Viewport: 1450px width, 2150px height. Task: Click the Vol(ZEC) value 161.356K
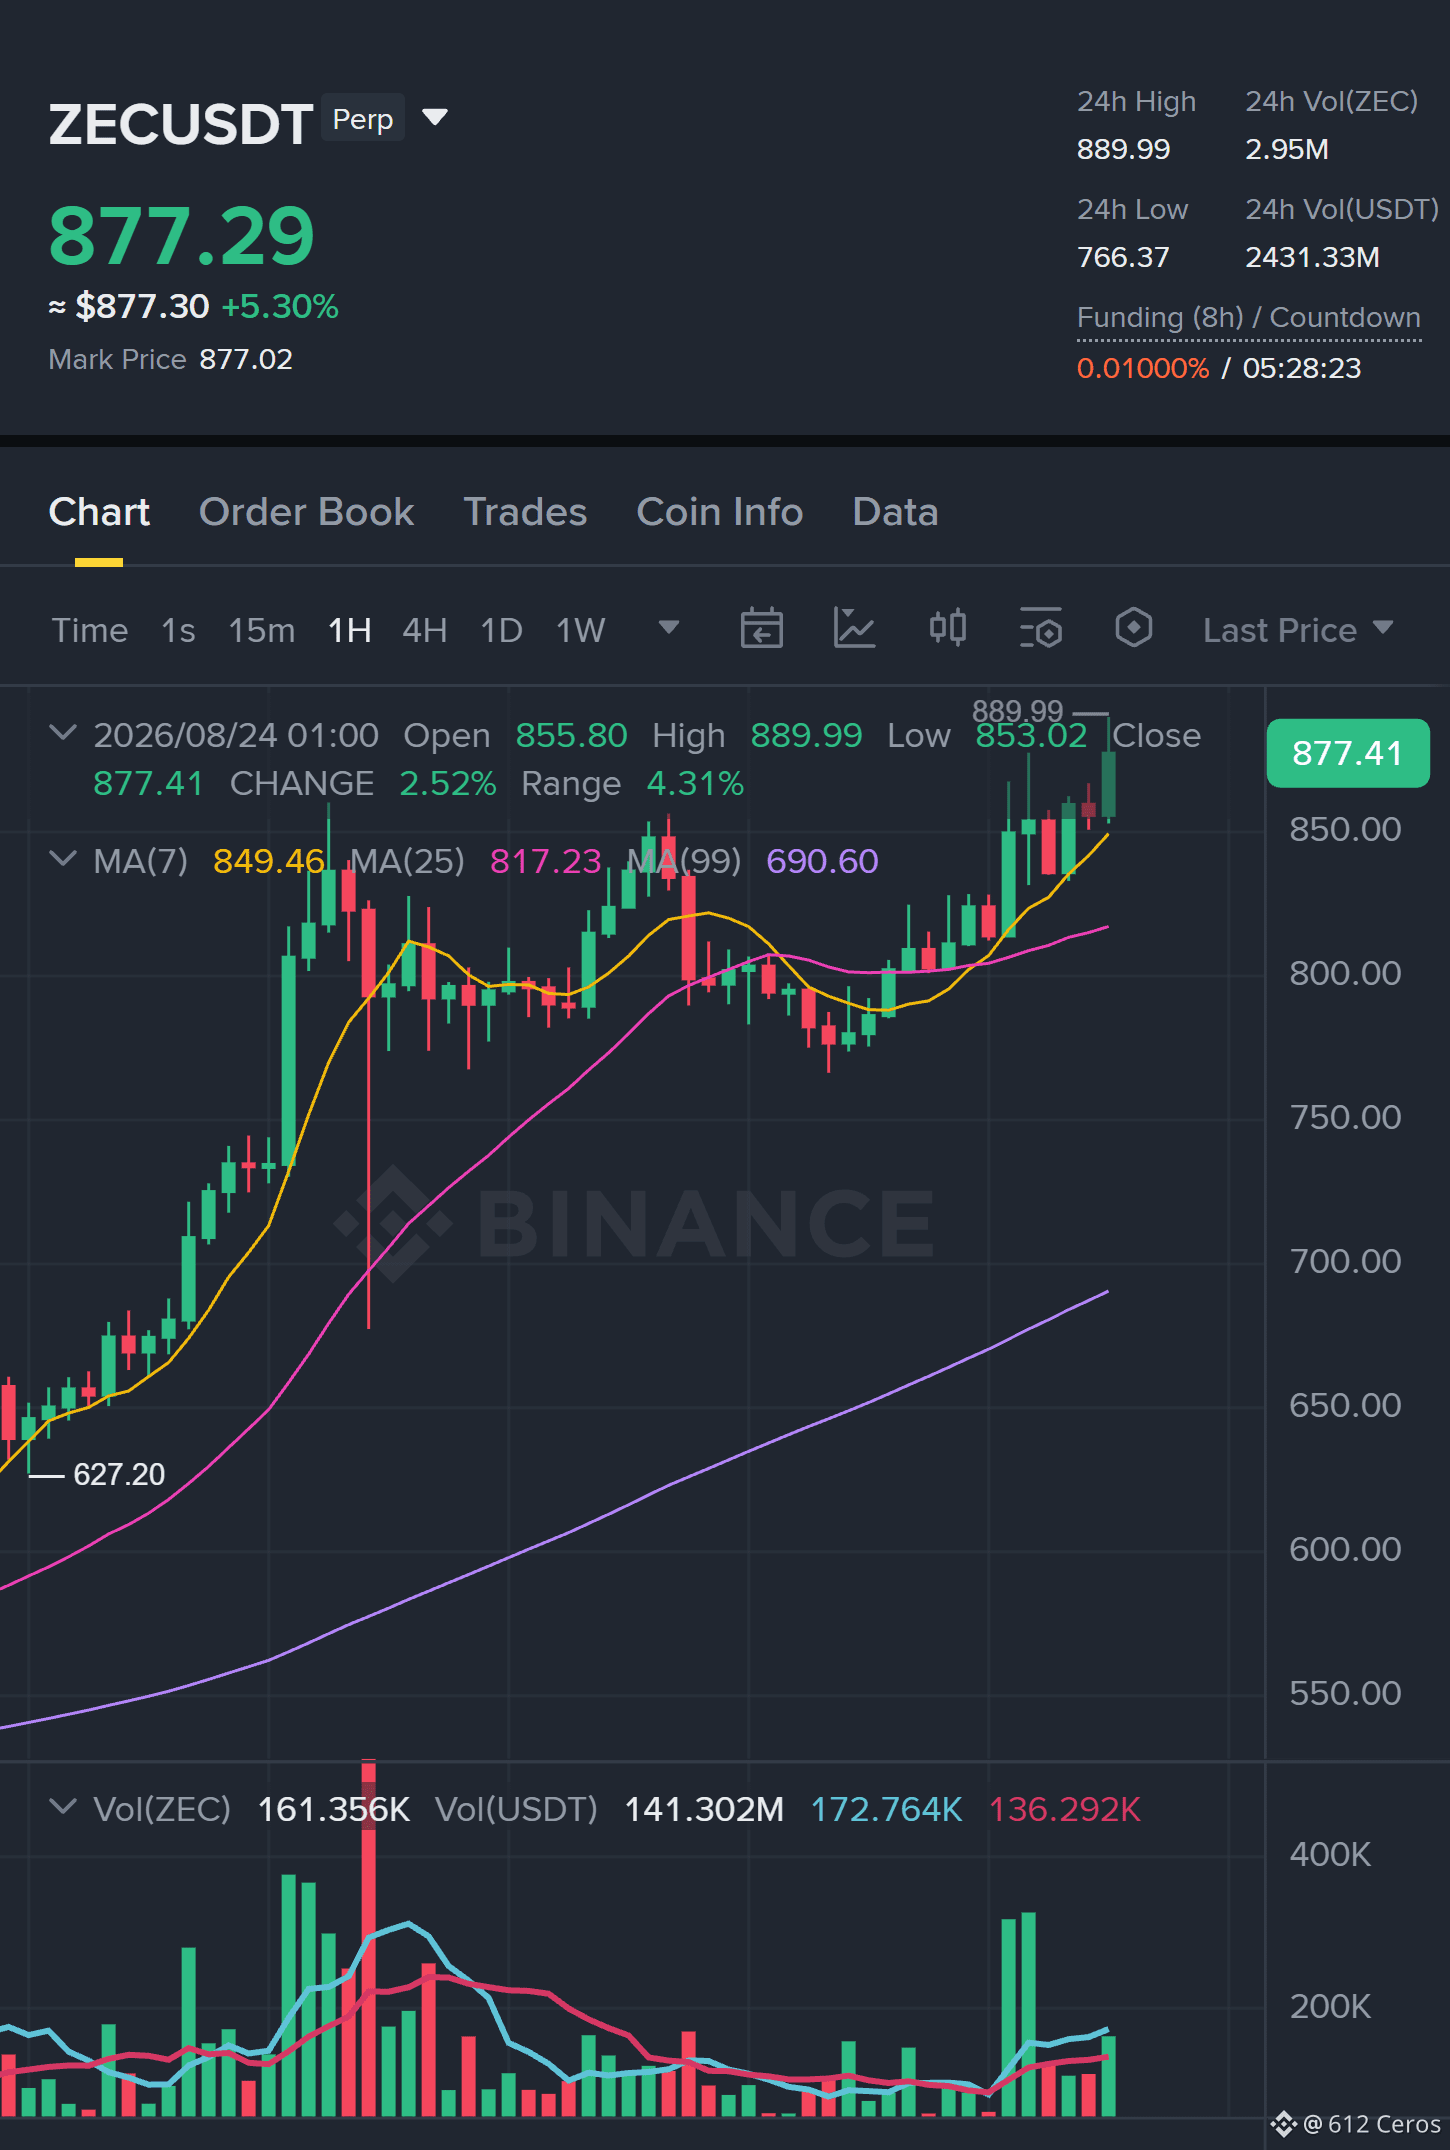[x=334, y=1809]
